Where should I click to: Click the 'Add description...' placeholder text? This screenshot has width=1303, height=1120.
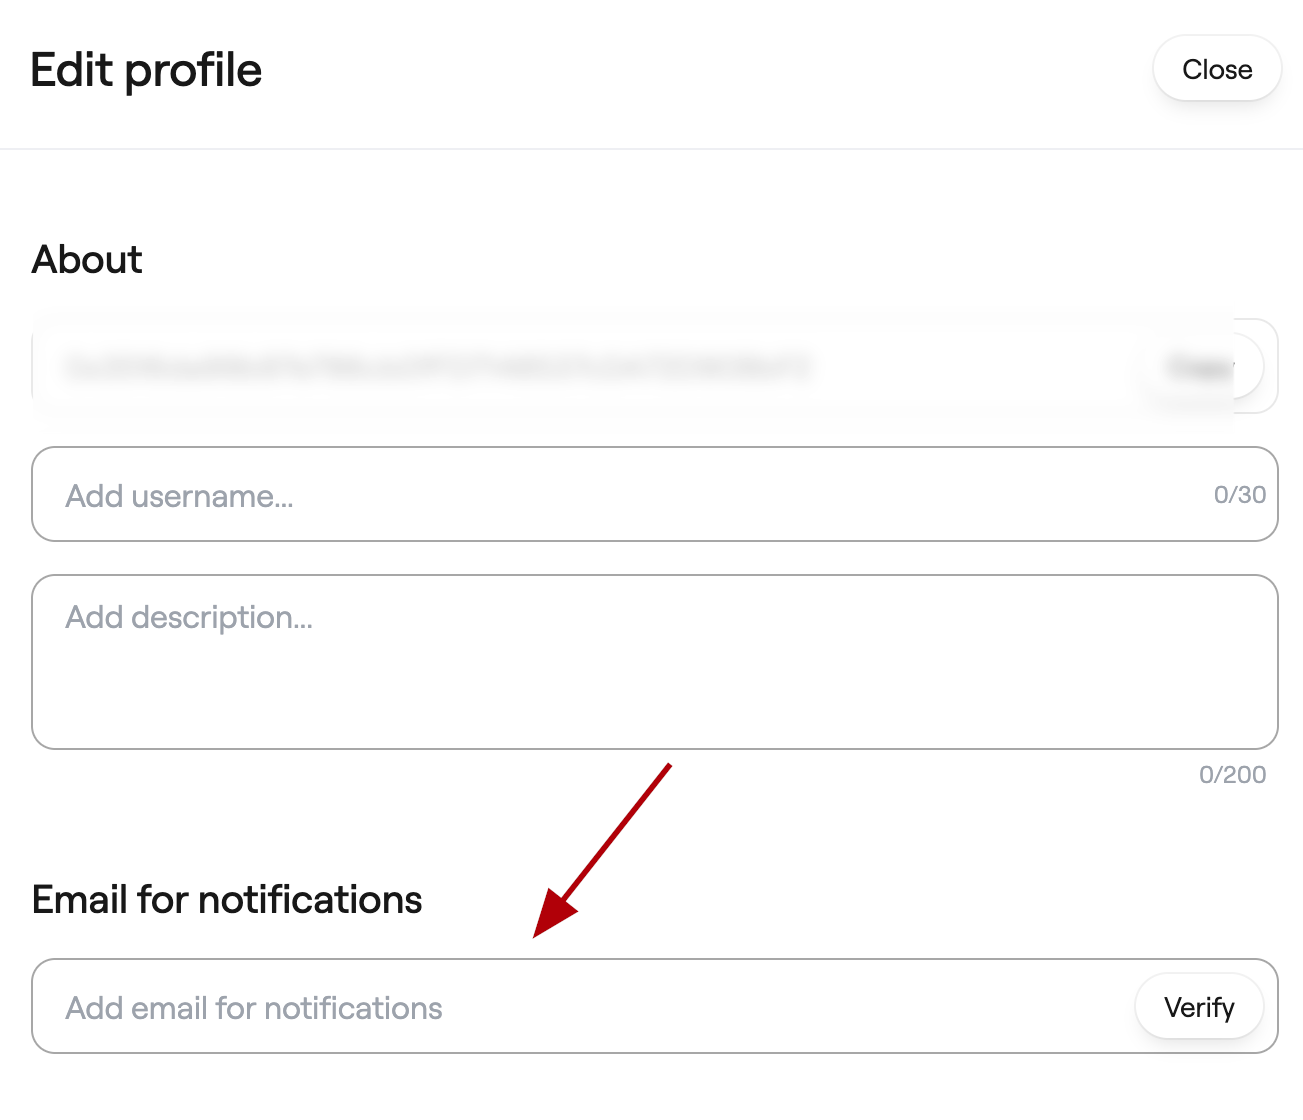189,618
